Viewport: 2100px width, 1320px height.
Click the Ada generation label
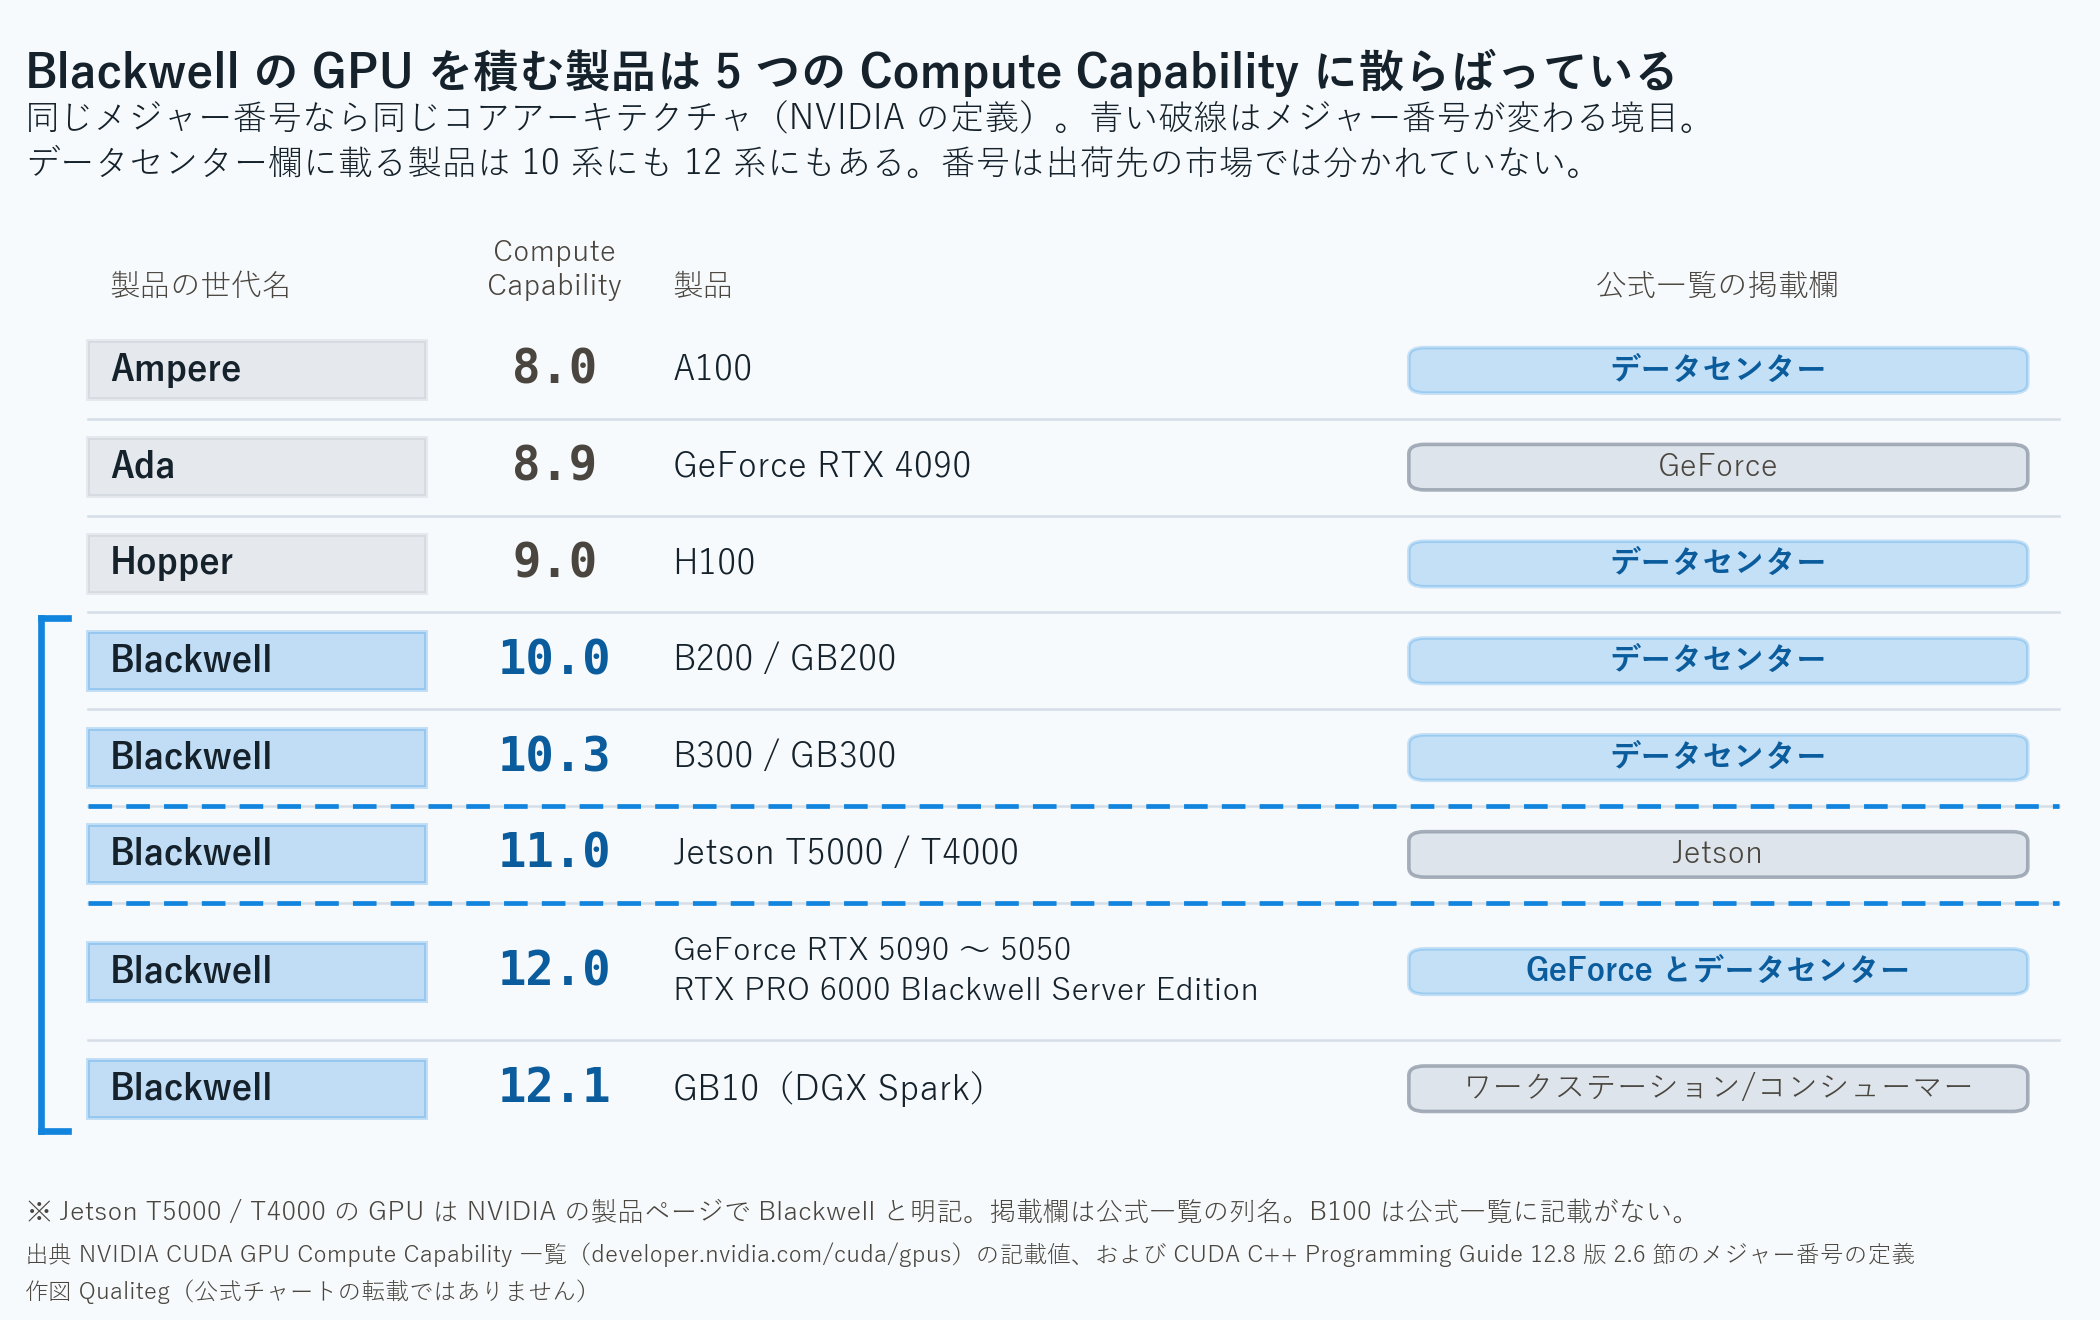[257, 467]
